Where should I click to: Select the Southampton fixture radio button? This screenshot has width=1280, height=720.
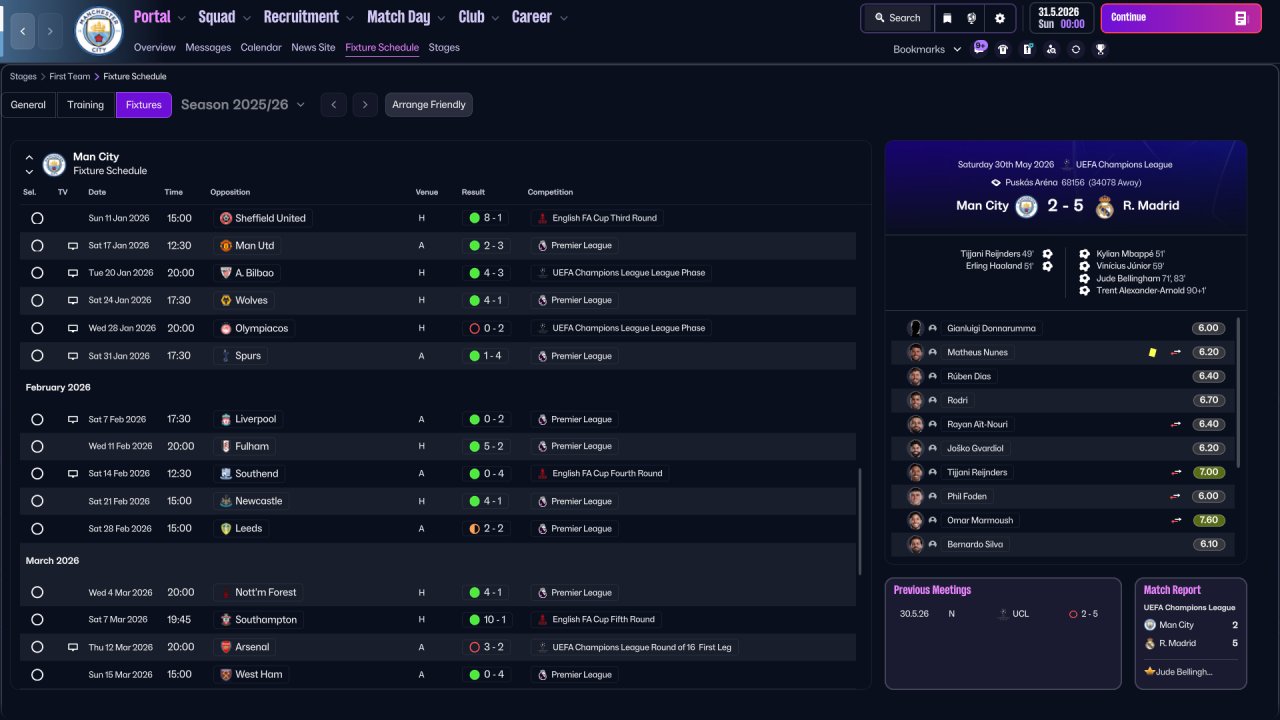(37, 620)
